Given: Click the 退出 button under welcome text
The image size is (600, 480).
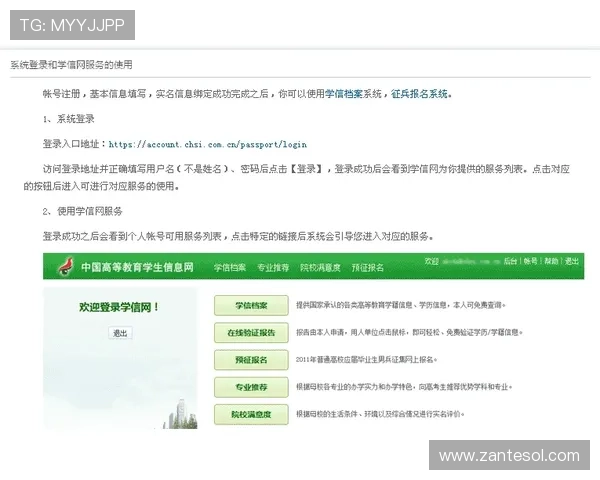Looking at the screenshot, I should pos(120,333).
